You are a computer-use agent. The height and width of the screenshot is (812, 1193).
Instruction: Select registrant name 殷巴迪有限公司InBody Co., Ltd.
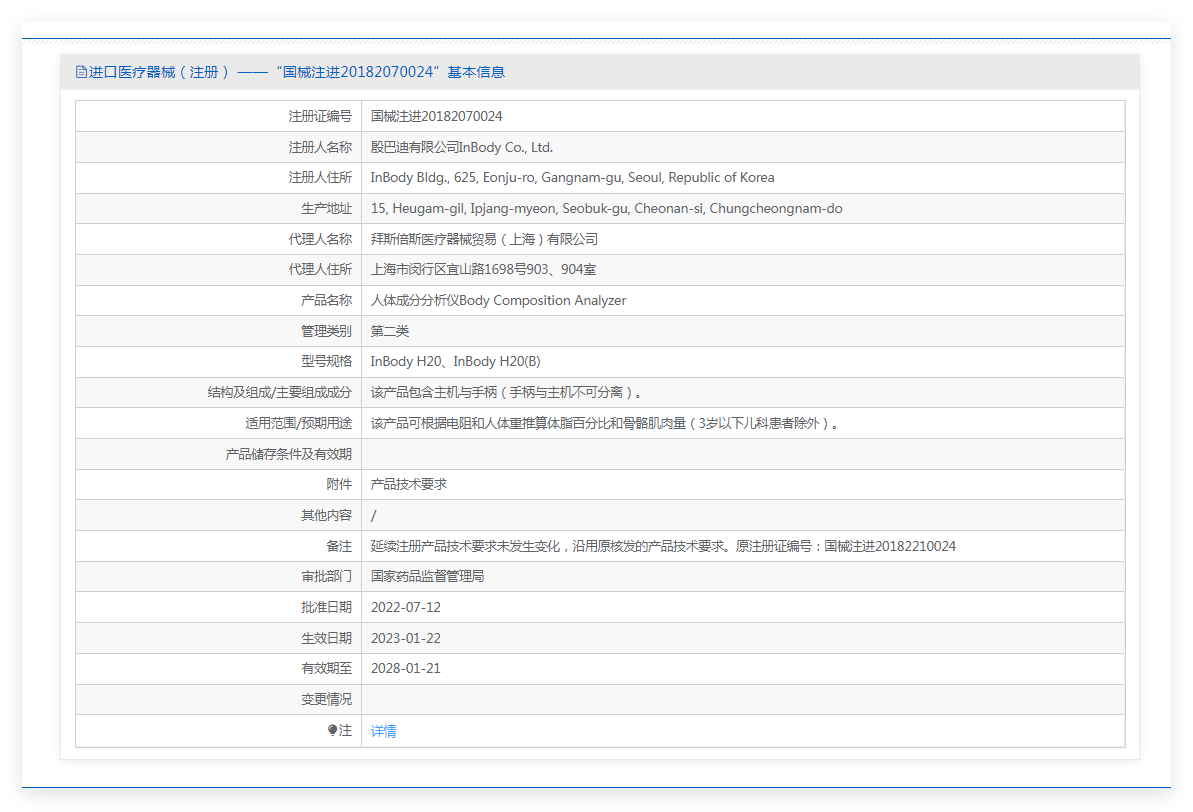[462, 148]
